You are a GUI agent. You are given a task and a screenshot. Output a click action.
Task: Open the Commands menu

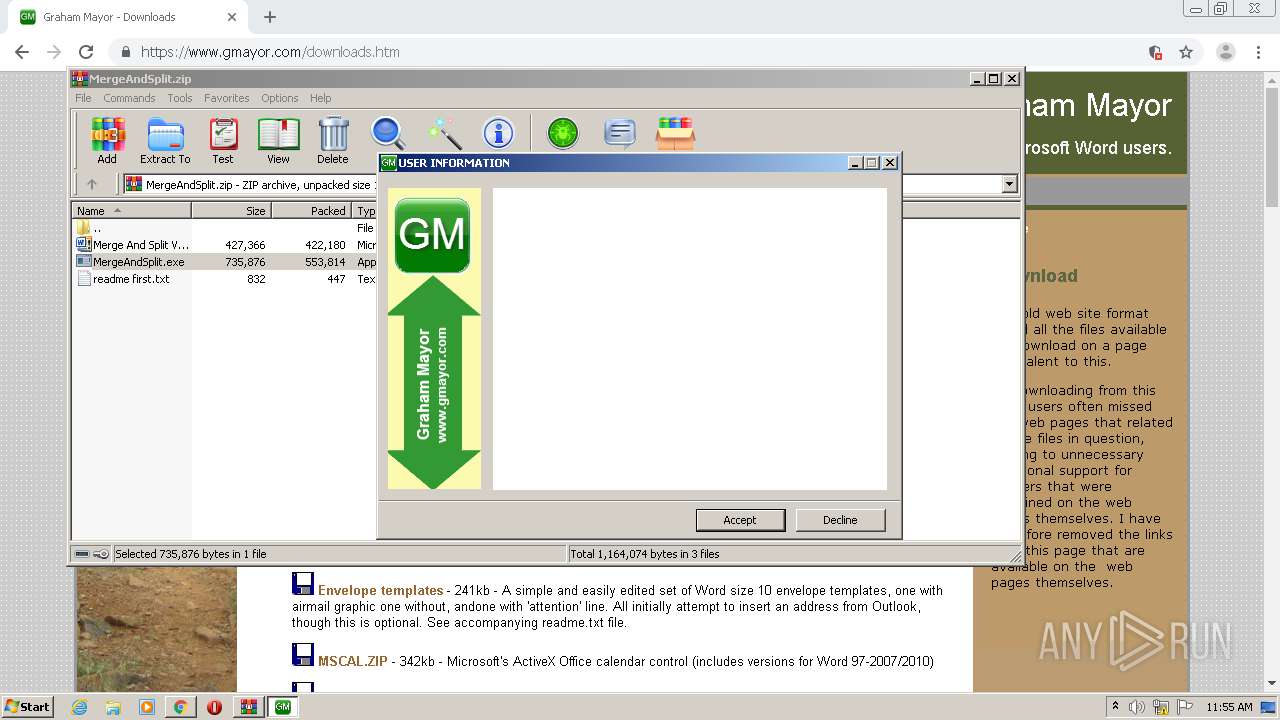pyautogui.click(x=129, y=98)
